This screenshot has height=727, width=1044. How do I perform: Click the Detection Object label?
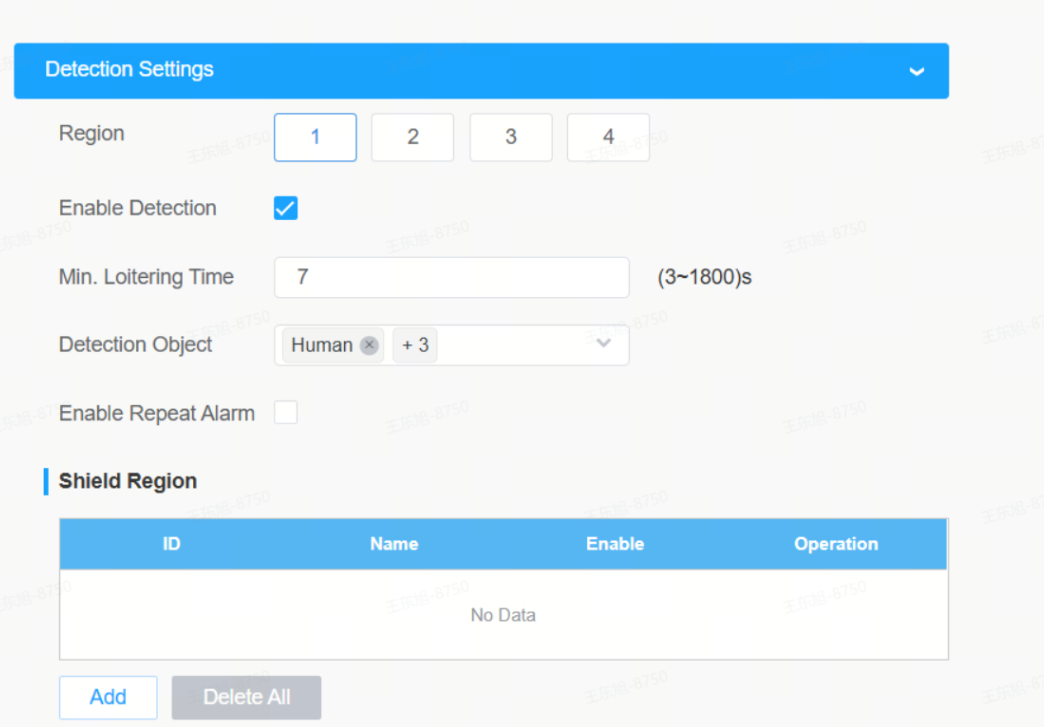pos(136,345)
